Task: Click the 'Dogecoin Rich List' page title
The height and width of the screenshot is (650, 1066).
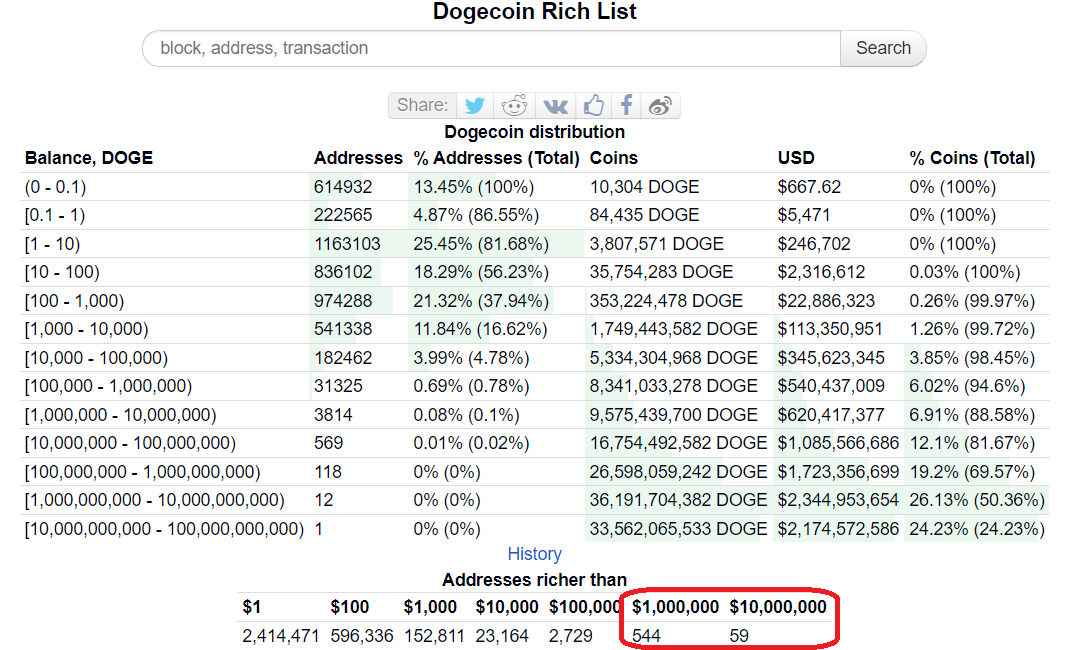Action: coord(534,11)
